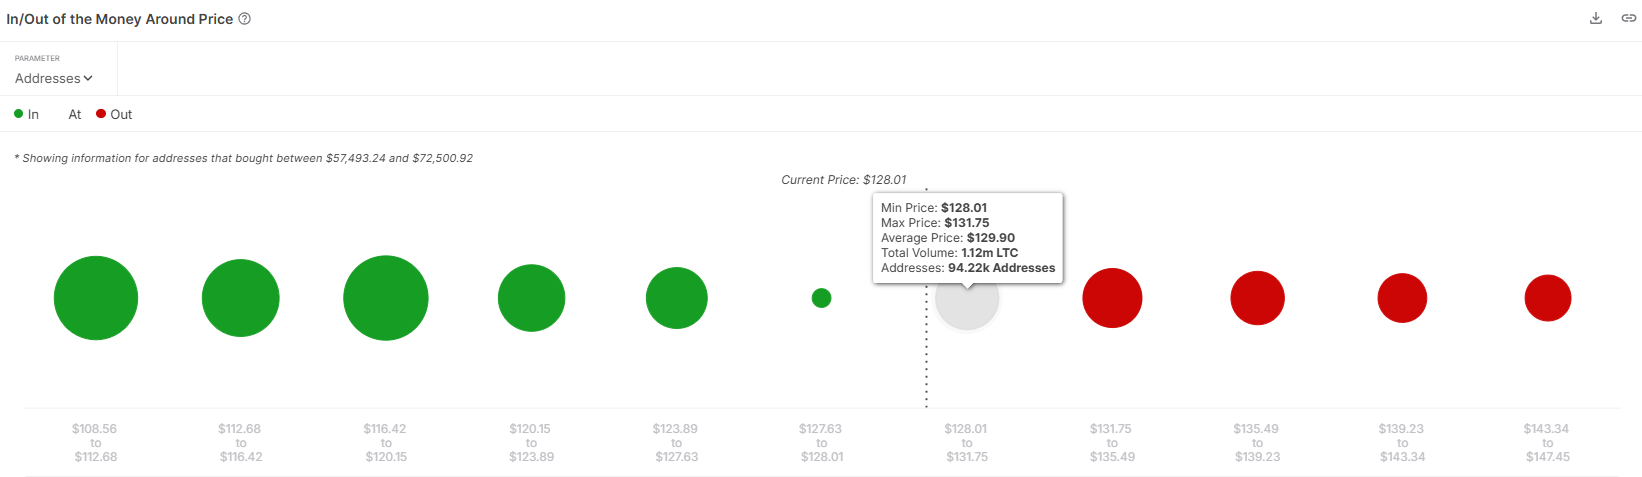
Task: Select the red bubble for $131.75 to $135.49
Action: point(1112,298)
